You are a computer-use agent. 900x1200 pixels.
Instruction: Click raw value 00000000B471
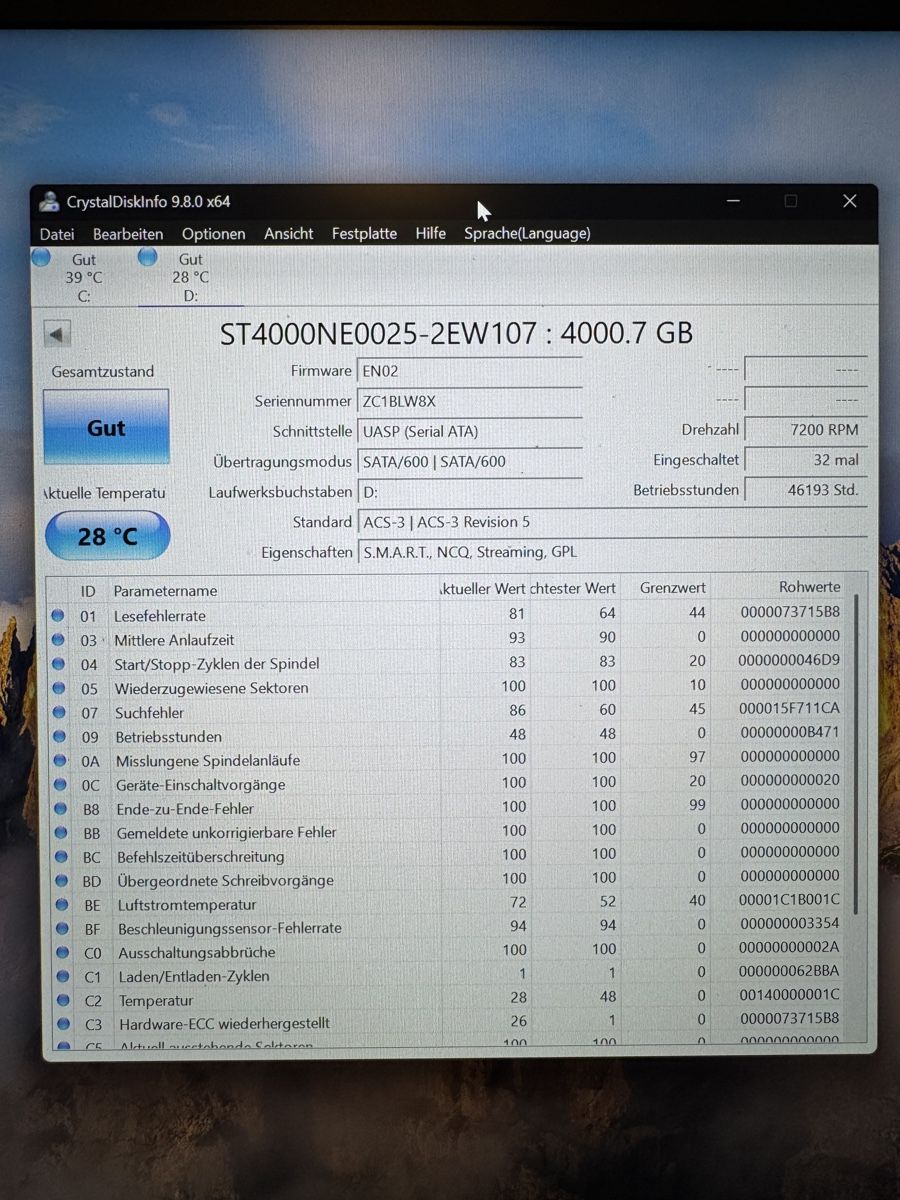tap(790, 732)
